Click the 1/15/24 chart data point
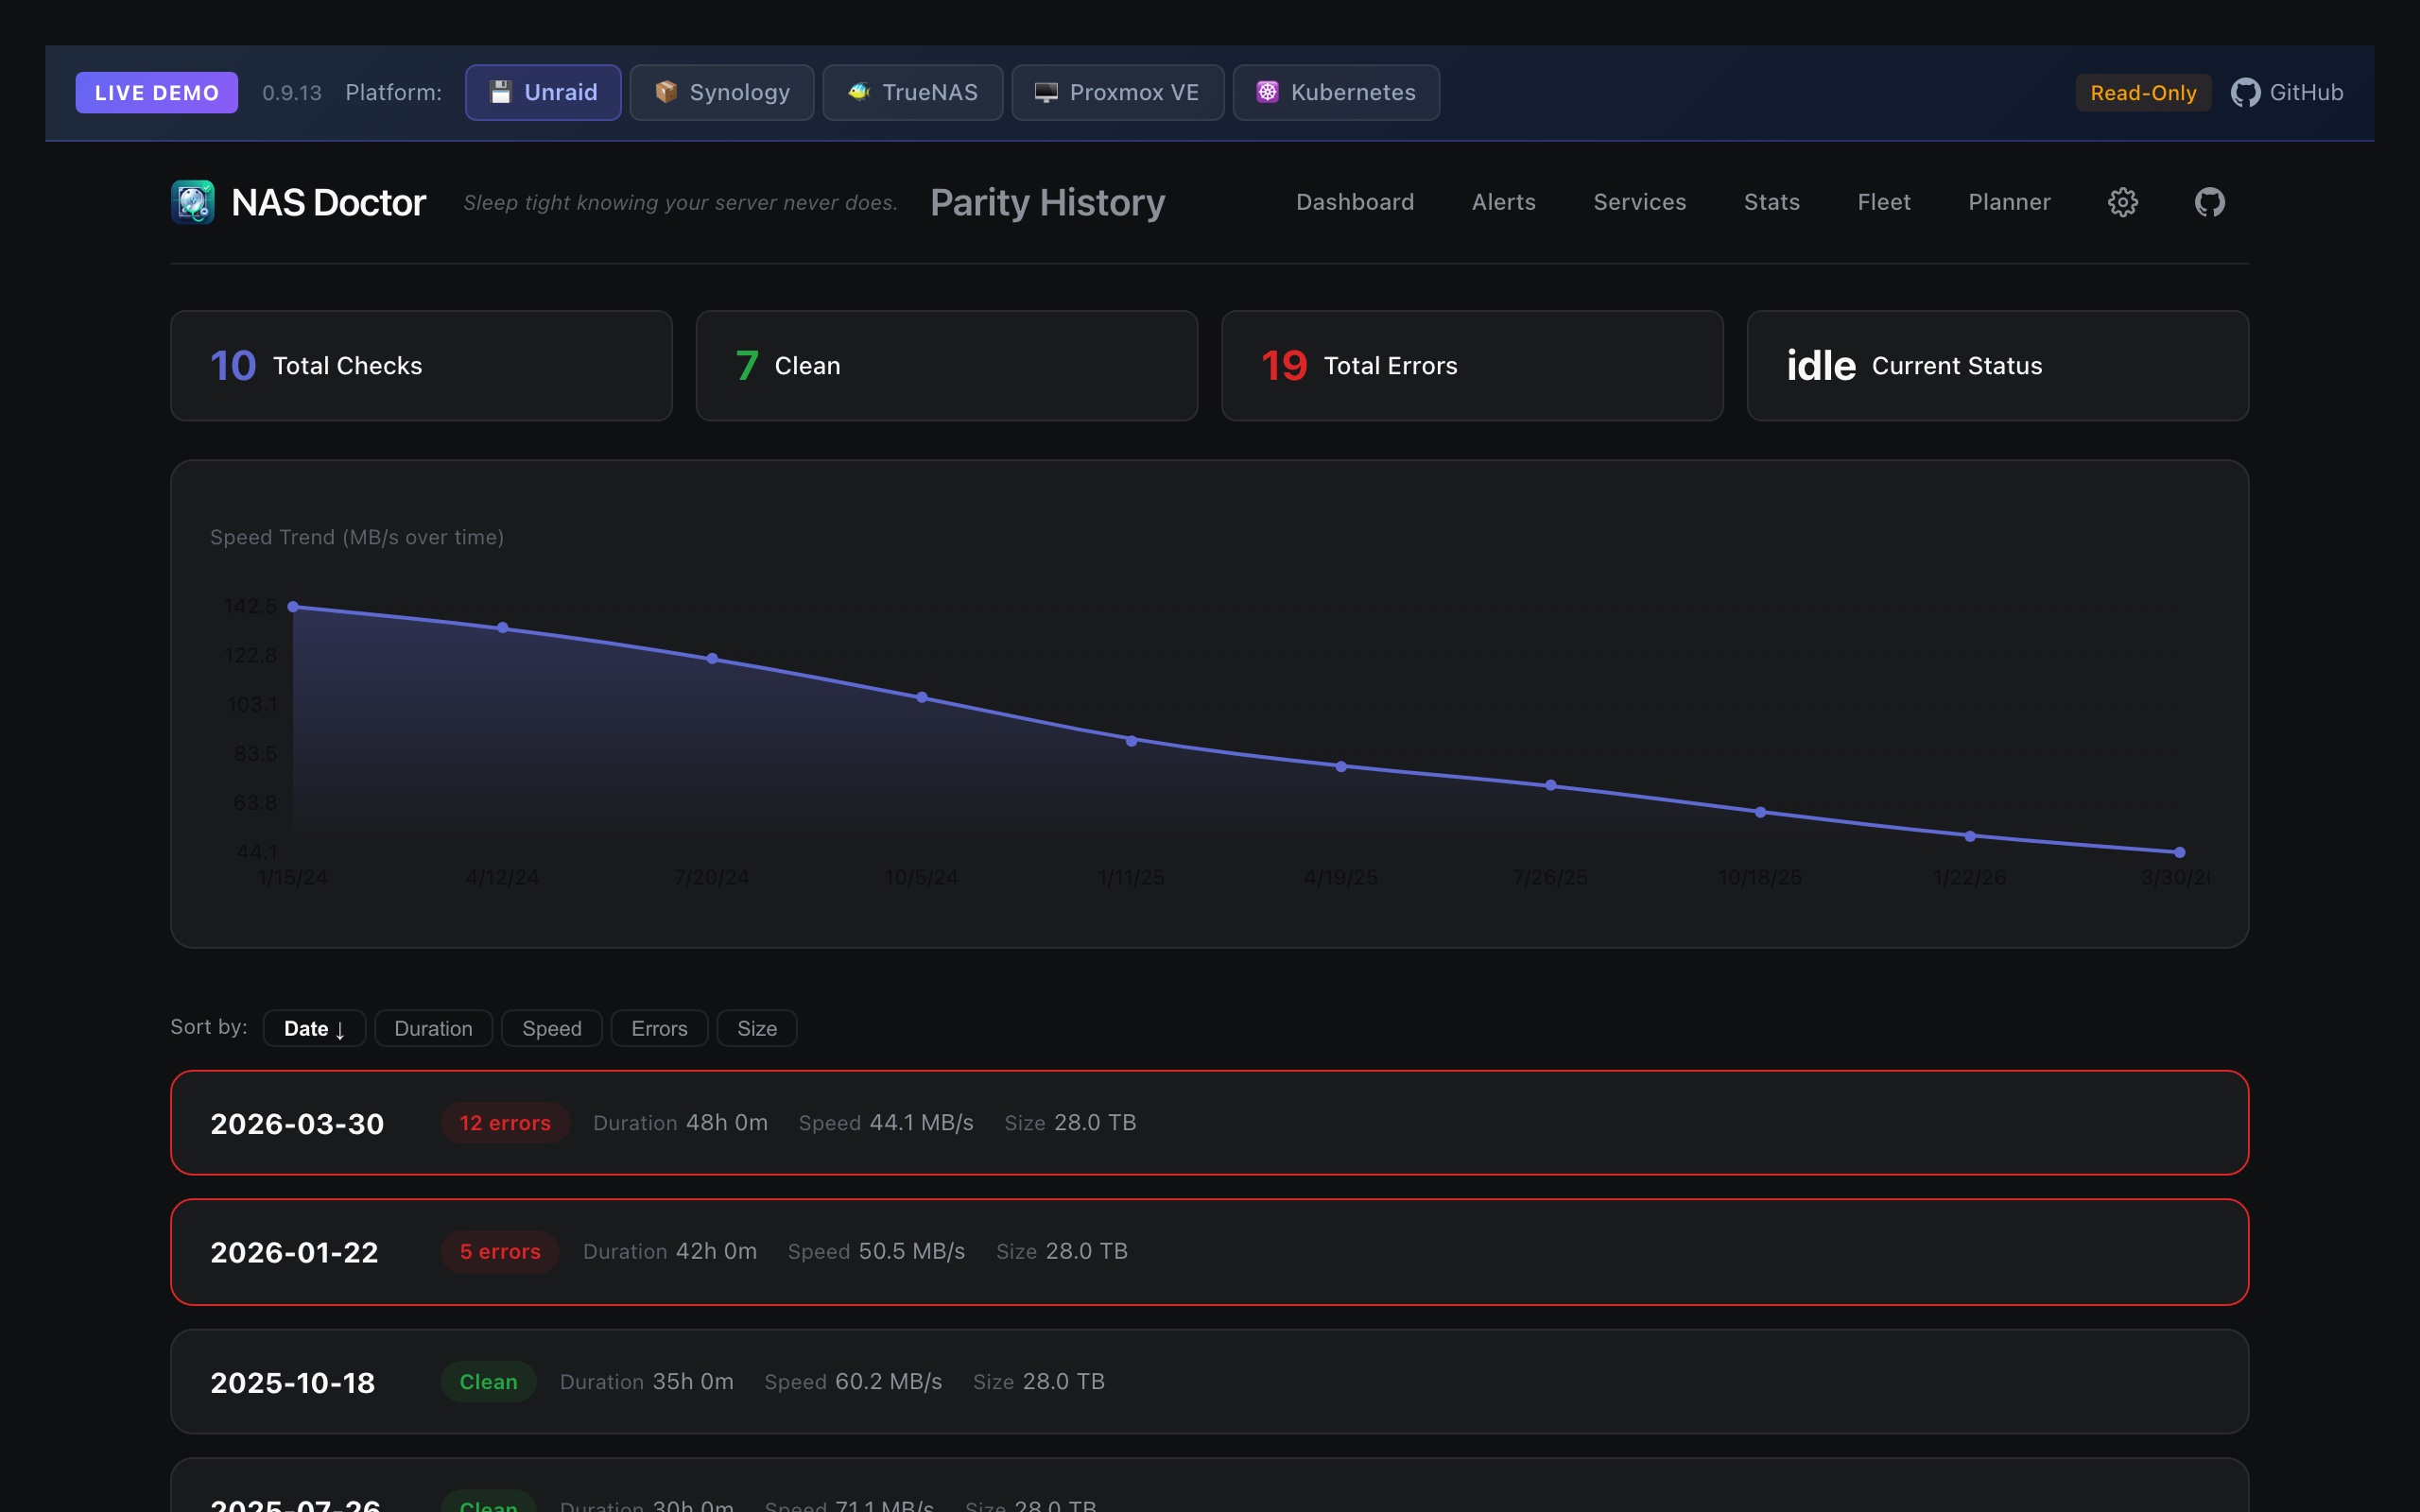 coord(293,606)
